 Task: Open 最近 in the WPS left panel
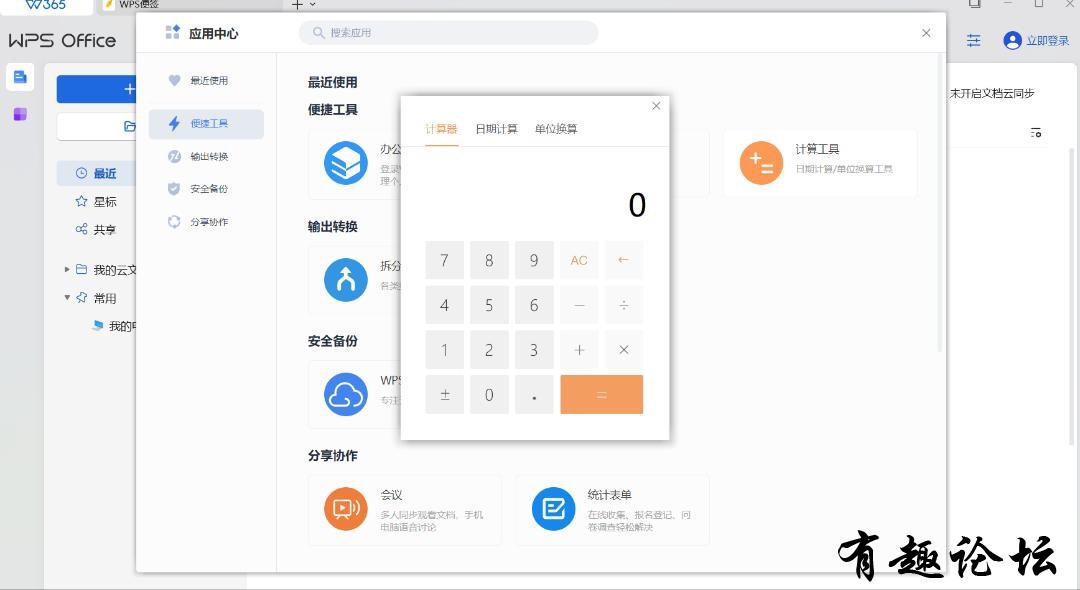(96, 173)
